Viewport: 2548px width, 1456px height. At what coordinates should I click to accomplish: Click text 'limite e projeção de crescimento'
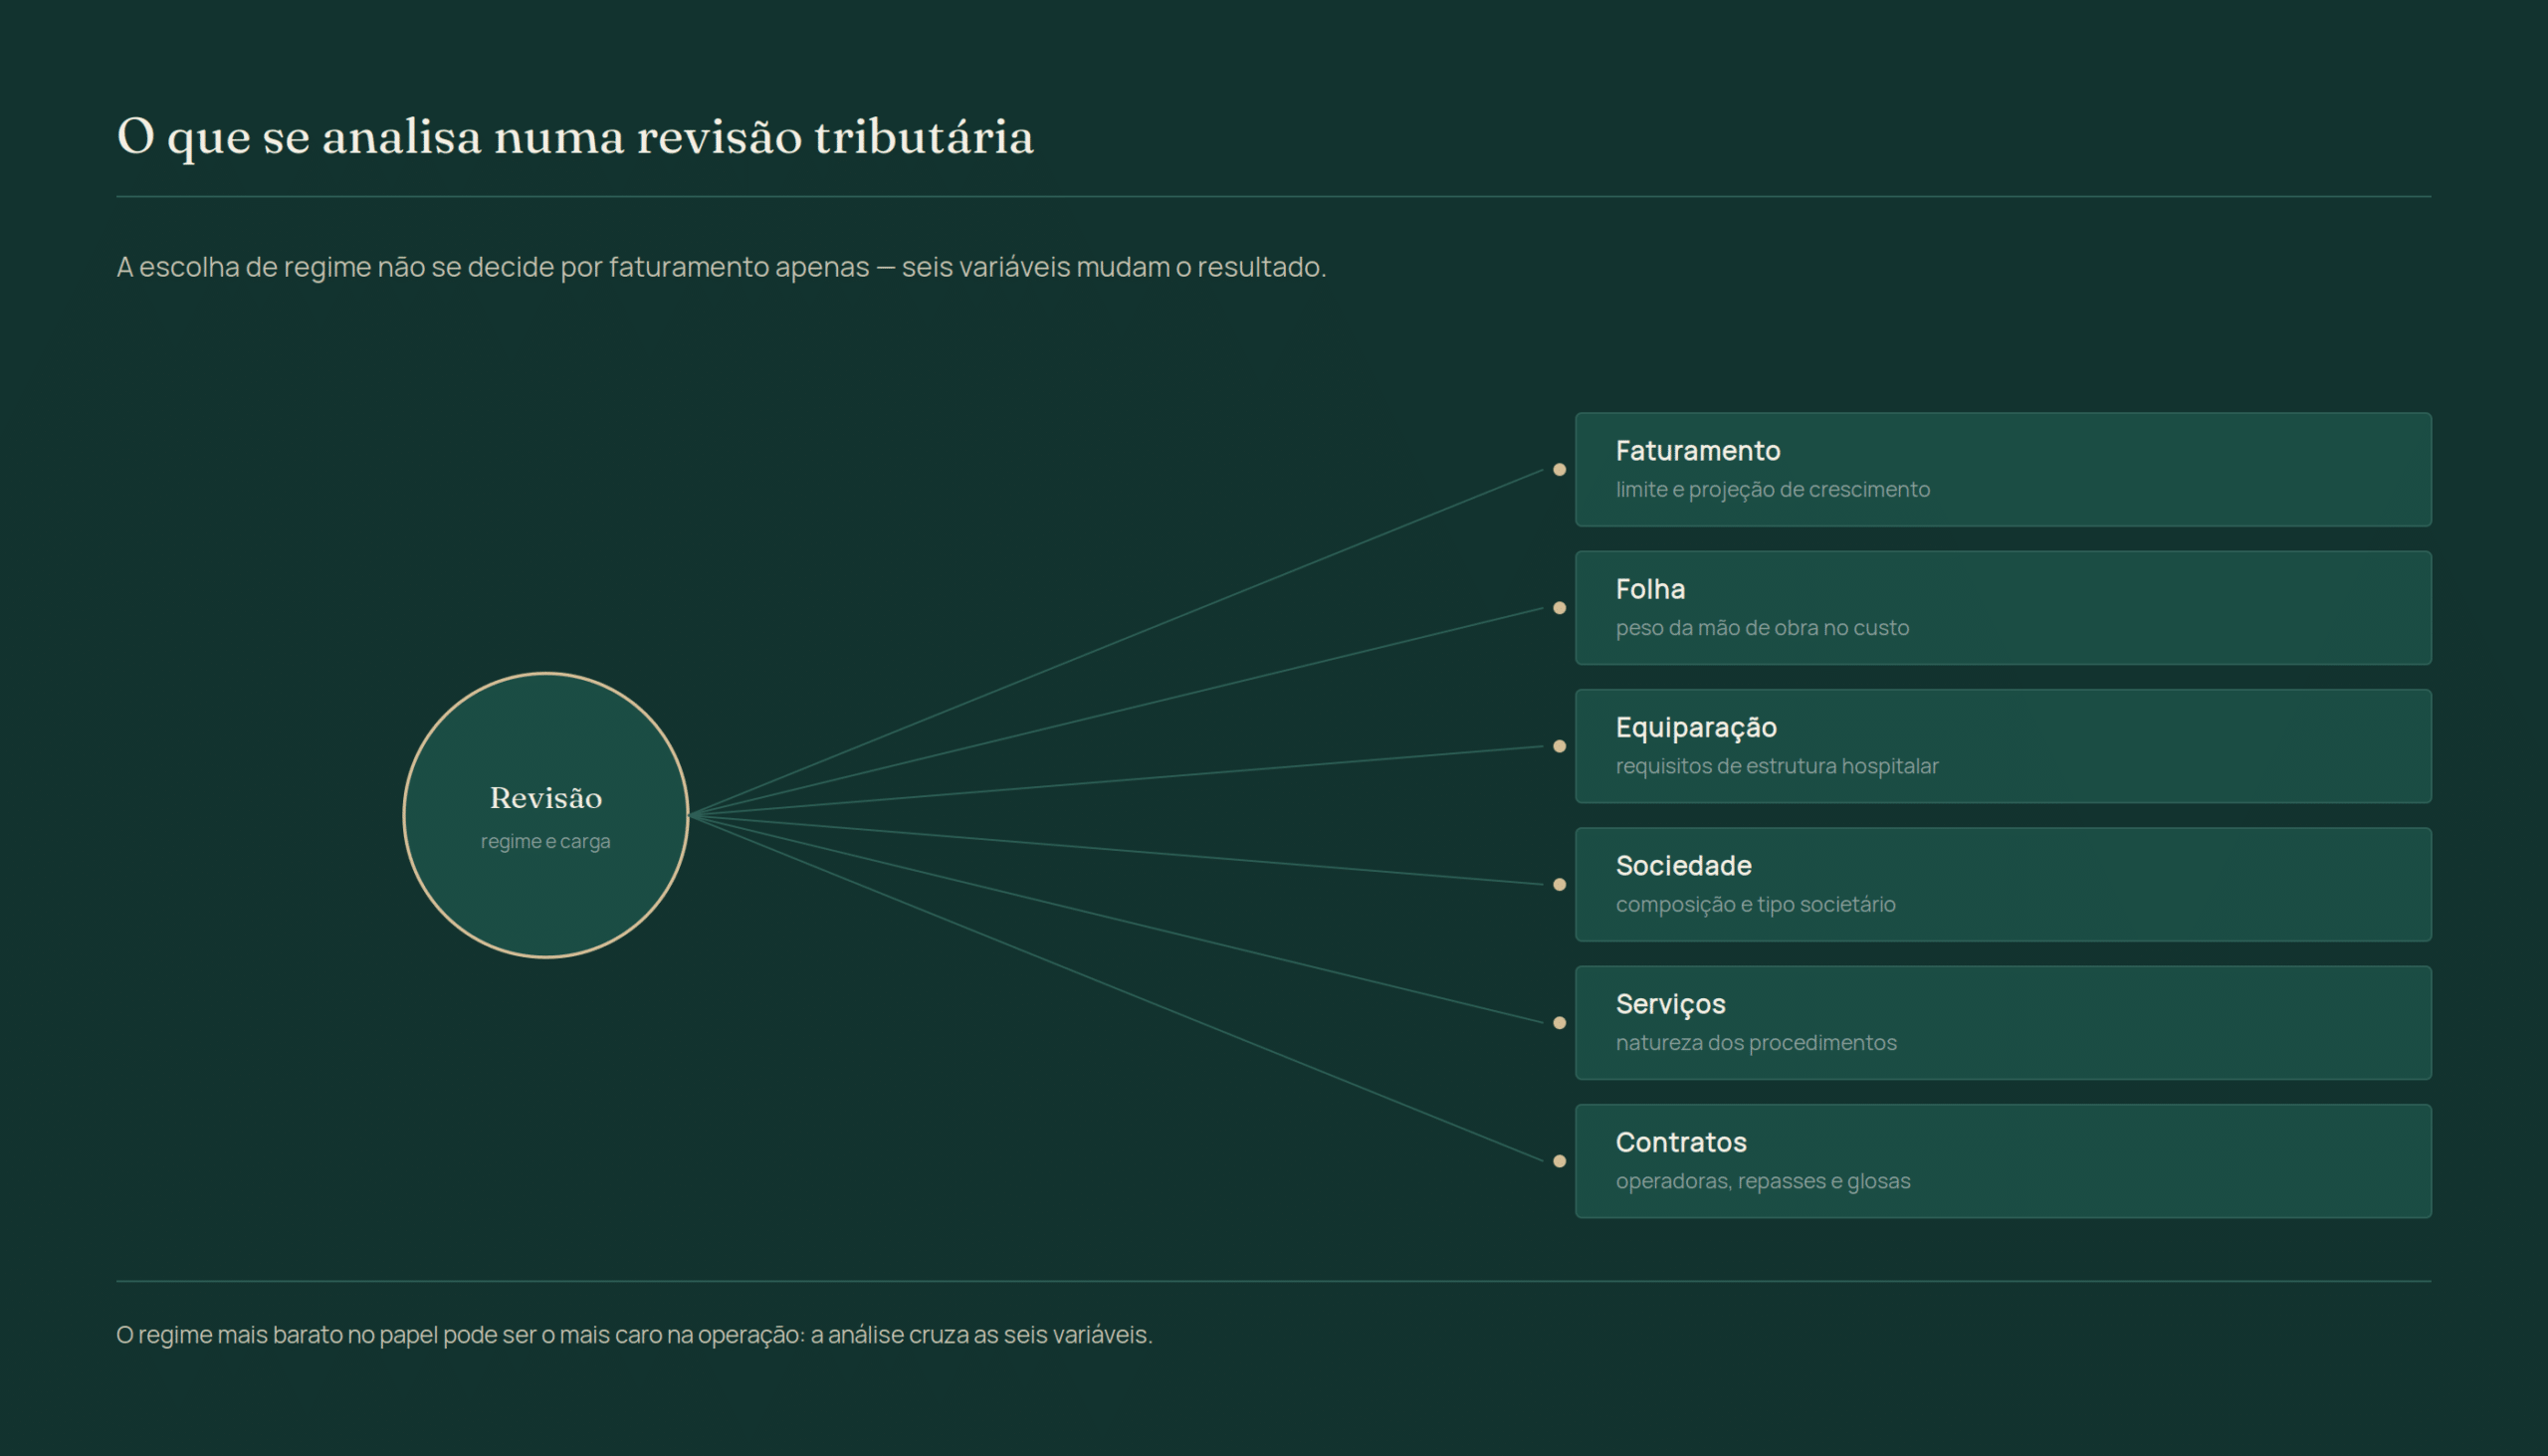pos(1773,490)
